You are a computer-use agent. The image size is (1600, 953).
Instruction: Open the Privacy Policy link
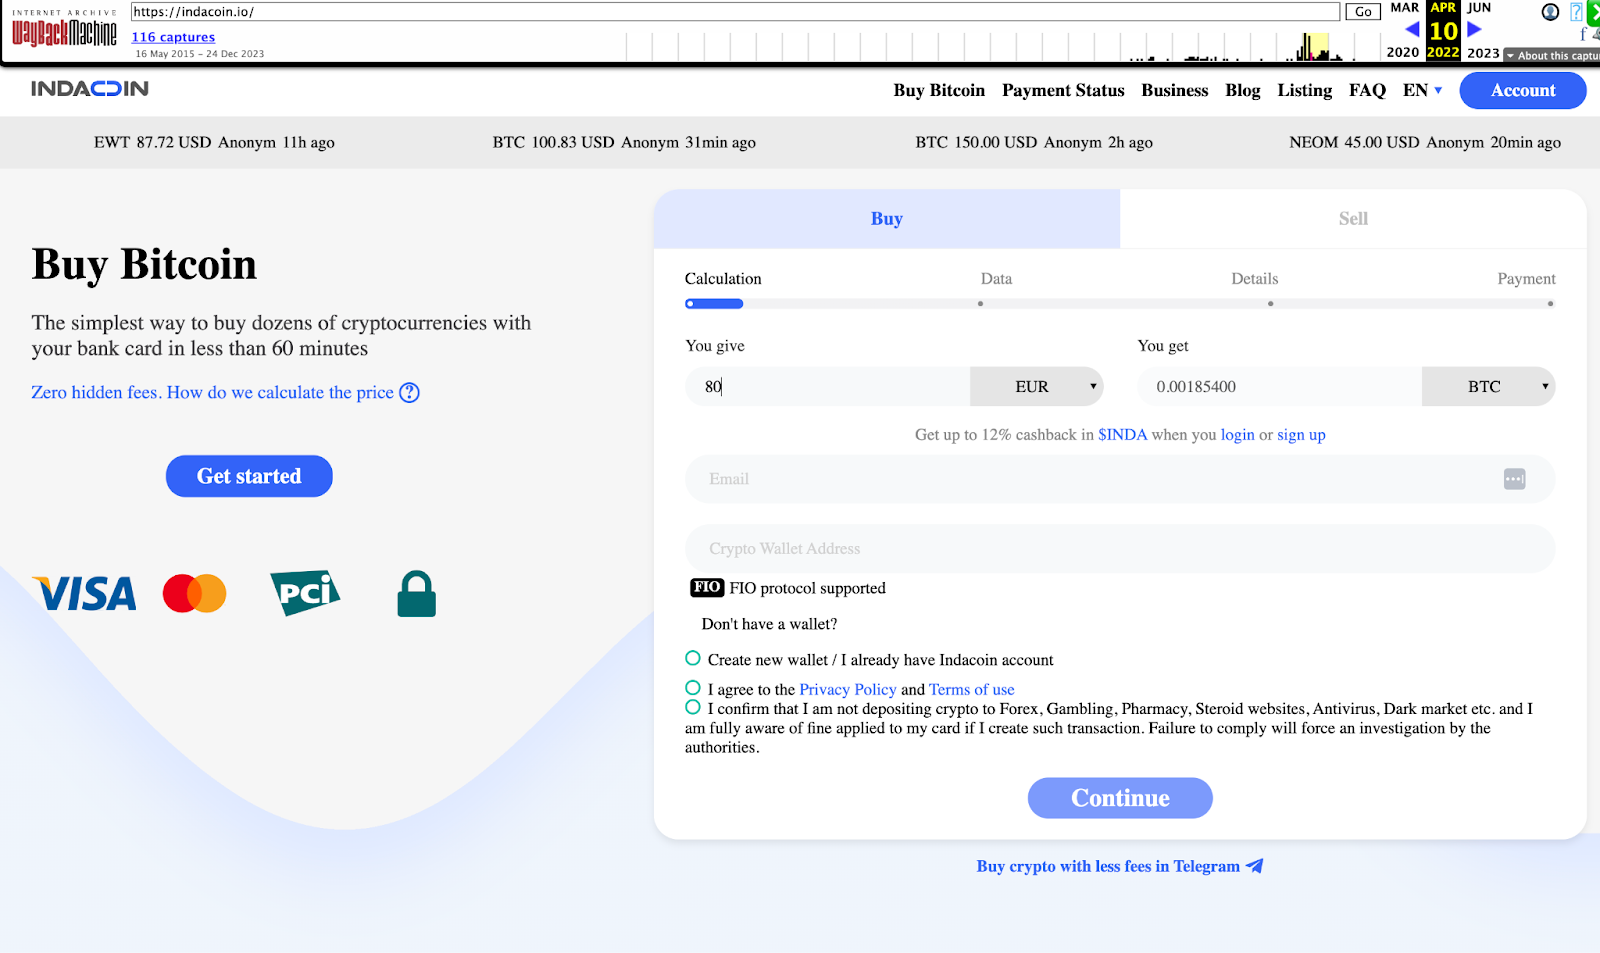848,689
